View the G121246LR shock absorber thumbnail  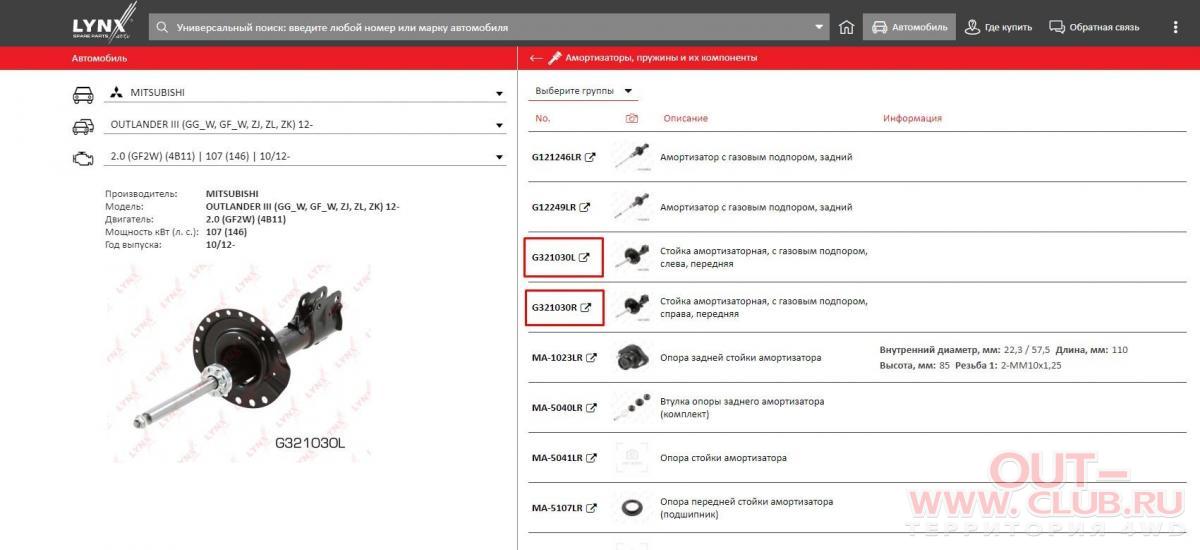click(632, 157)
